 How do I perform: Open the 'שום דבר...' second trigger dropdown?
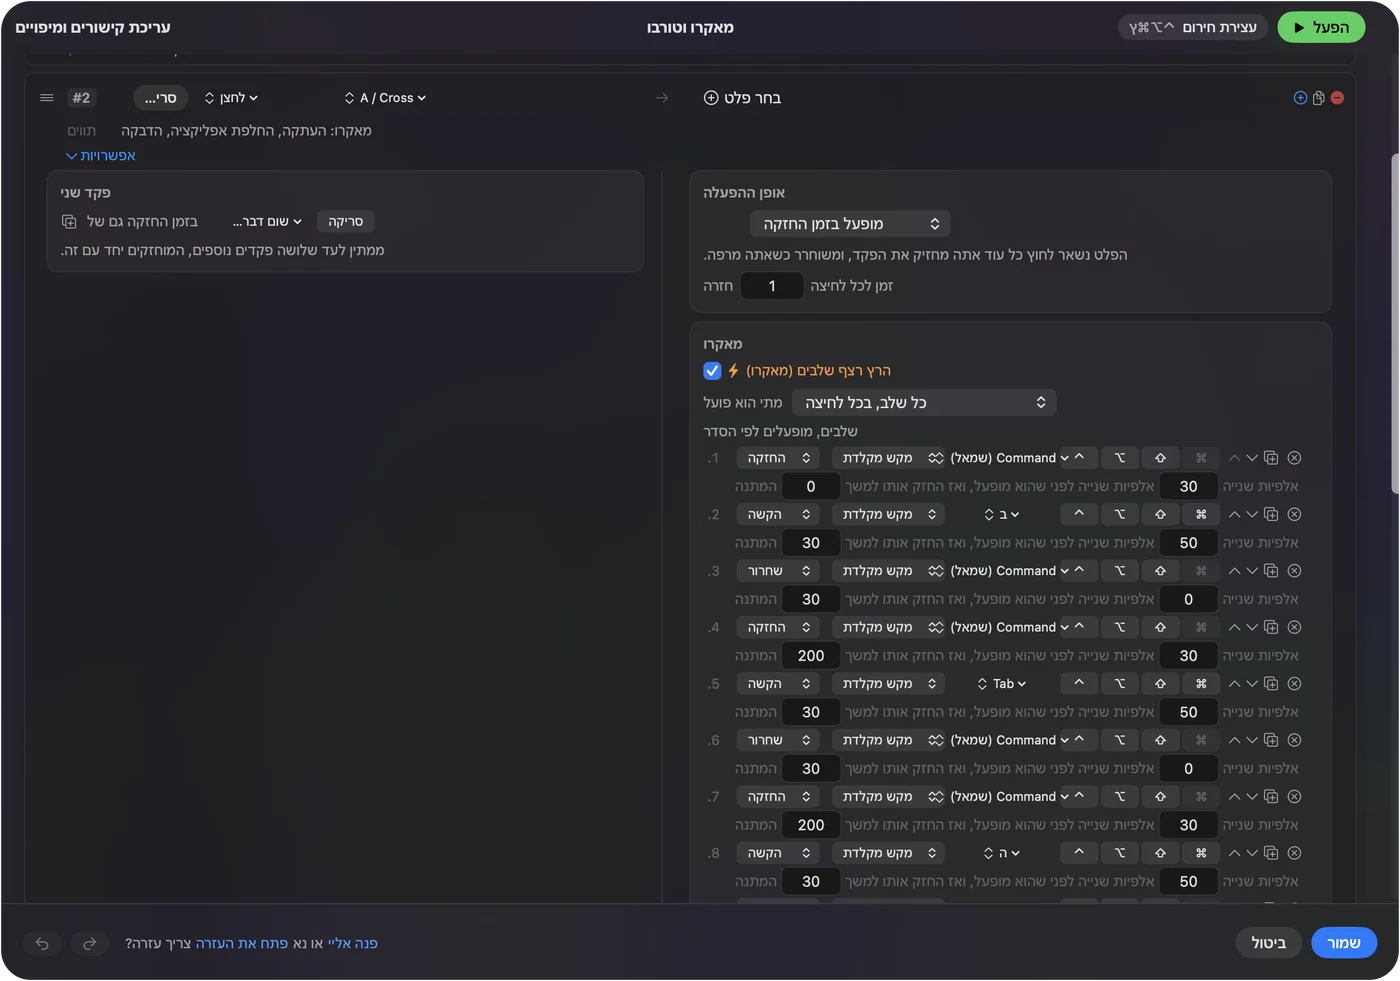[267, 222]
